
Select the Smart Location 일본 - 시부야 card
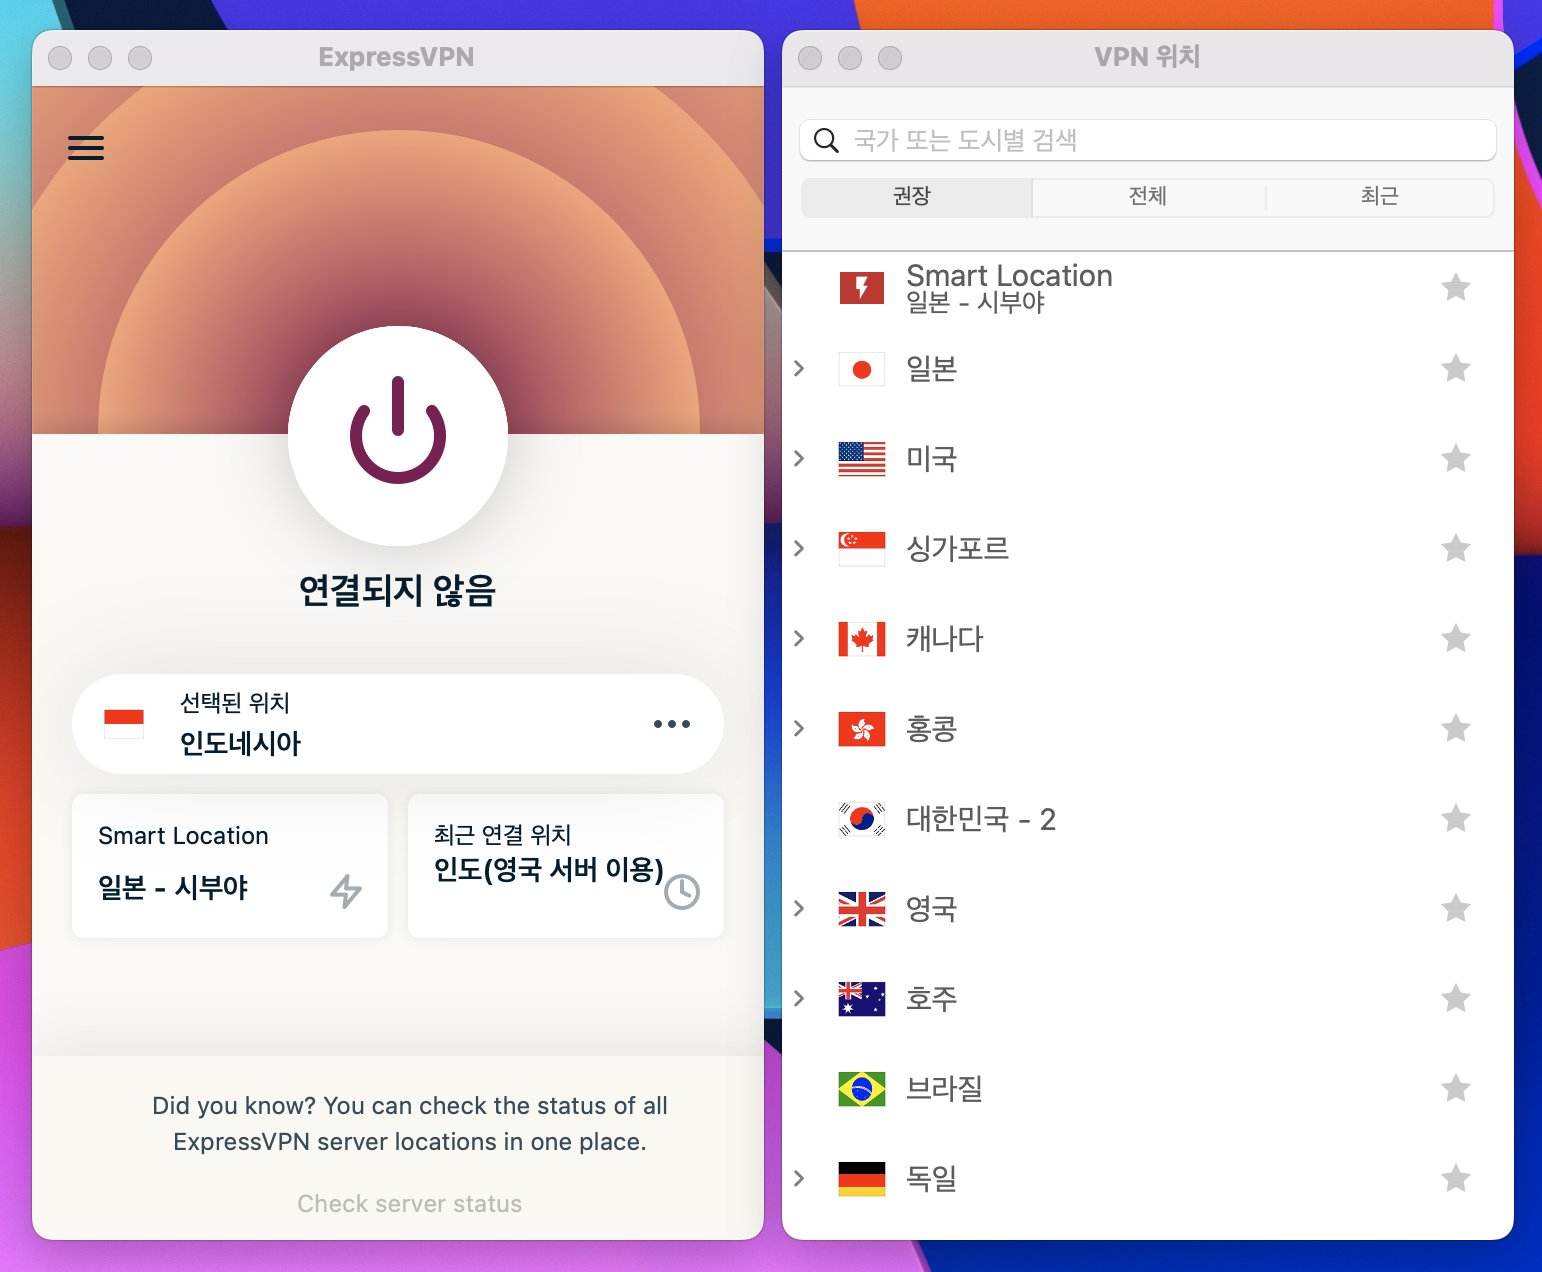pos(230,866)
